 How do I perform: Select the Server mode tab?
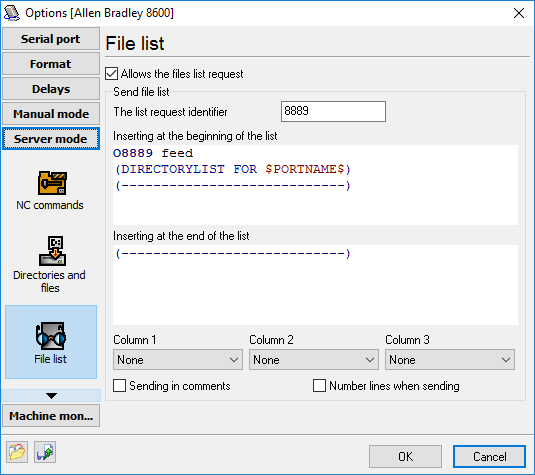[x=51, y=139]
